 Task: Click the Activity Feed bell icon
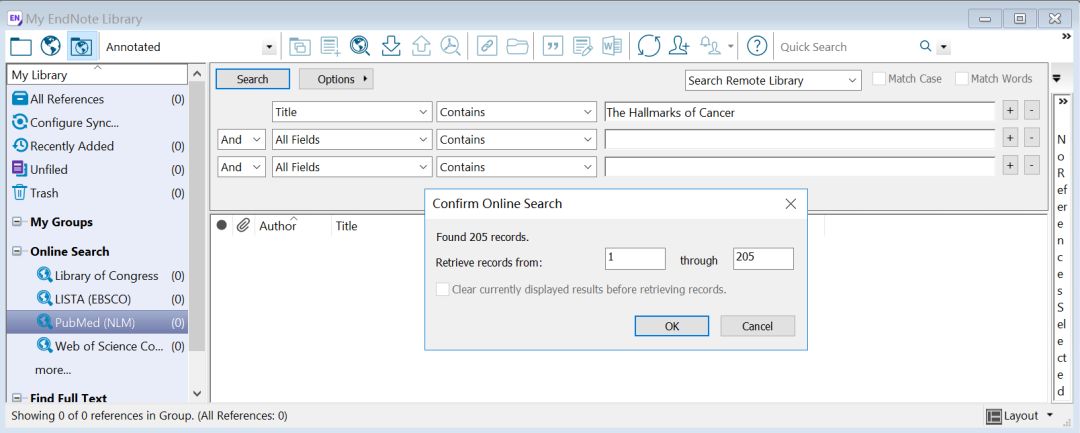click(x=710, y=45)
